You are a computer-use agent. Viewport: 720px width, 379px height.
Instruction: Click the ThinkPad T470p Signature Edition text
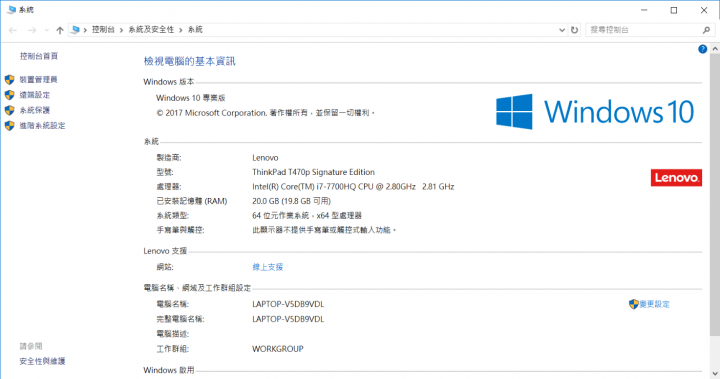pyautogui.click(x=313, y=172)
